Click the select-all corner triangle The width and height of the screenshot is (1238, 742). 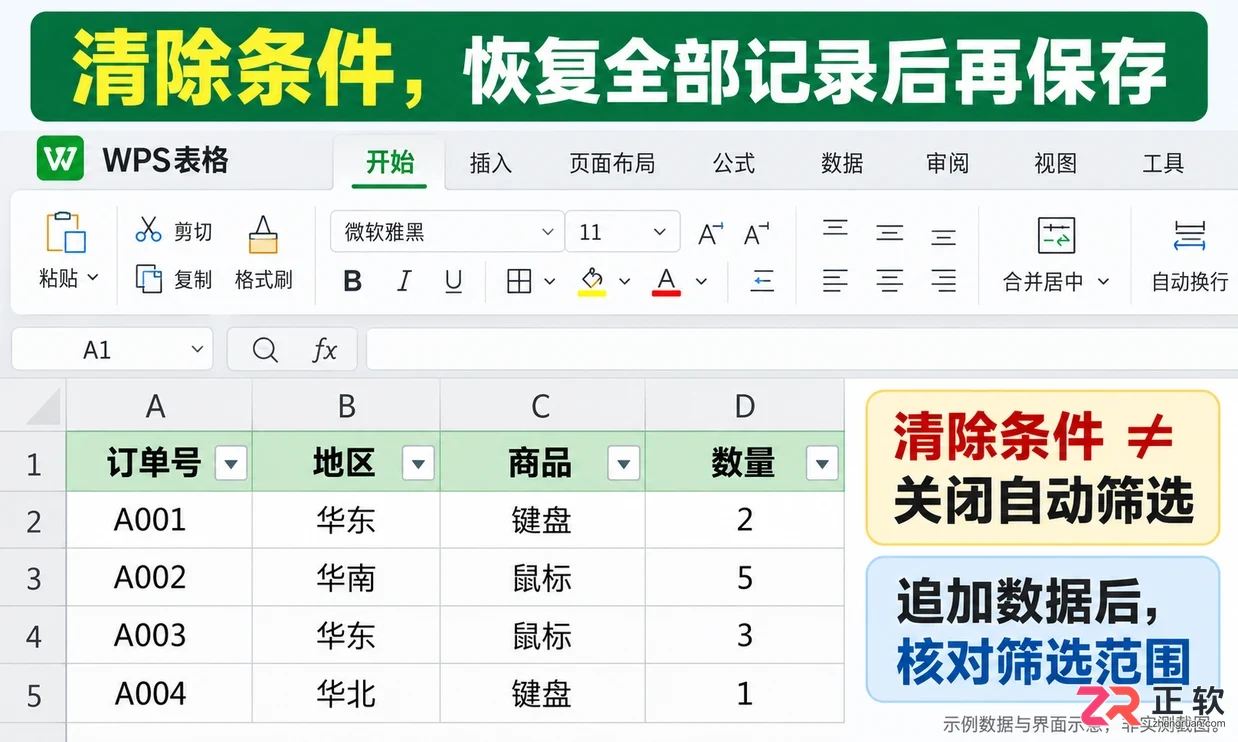42,407
